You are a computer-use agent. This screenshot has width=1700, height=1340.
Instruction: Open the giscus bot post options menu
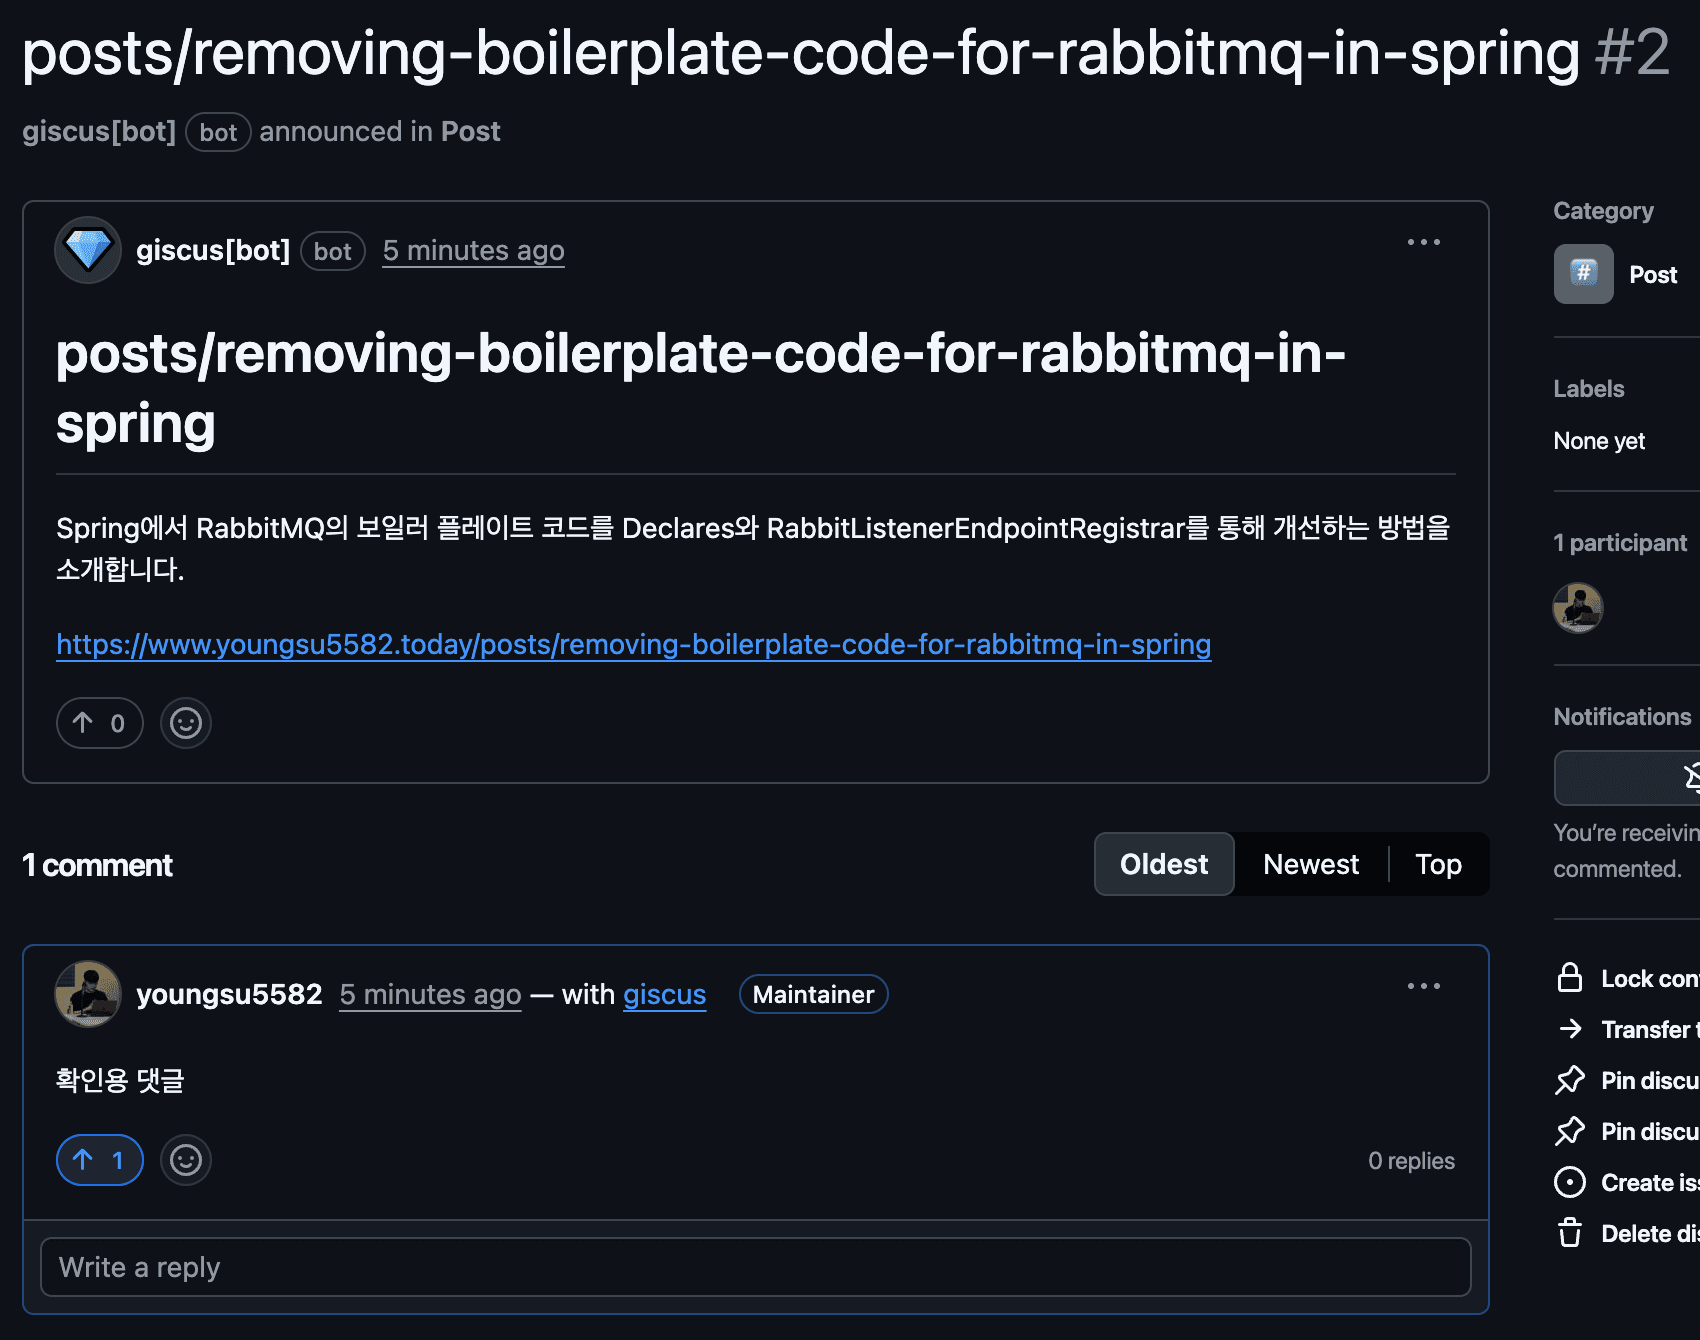pos(1423,242)
